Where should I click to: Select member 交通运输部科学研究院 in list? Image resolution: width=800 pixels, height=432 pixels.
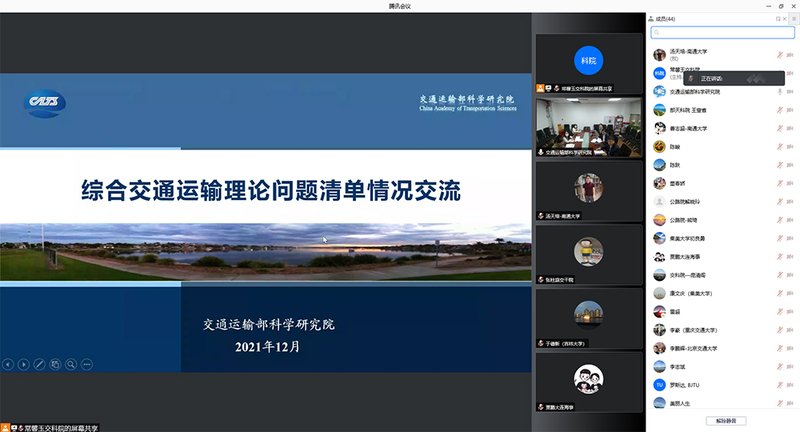[722, 91]
